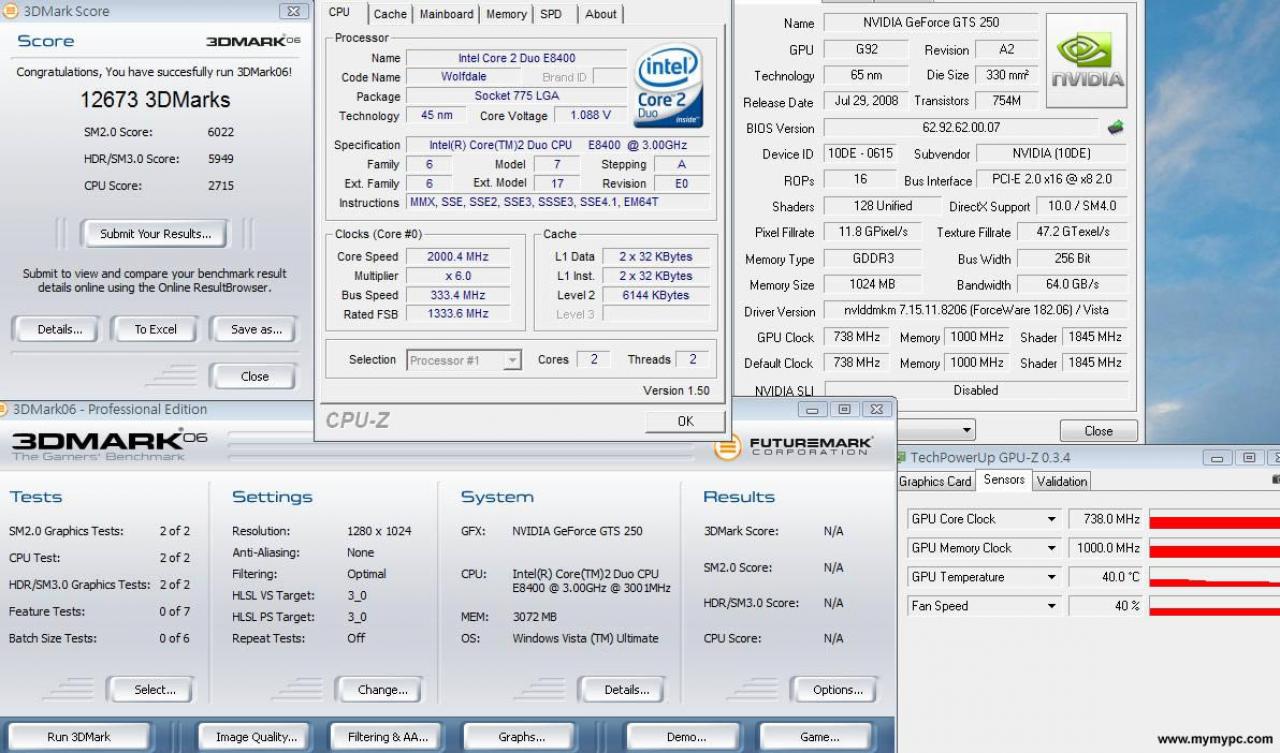
Task: Click the 3DMark Score window orange icon
Action: [x=11, y=11]
